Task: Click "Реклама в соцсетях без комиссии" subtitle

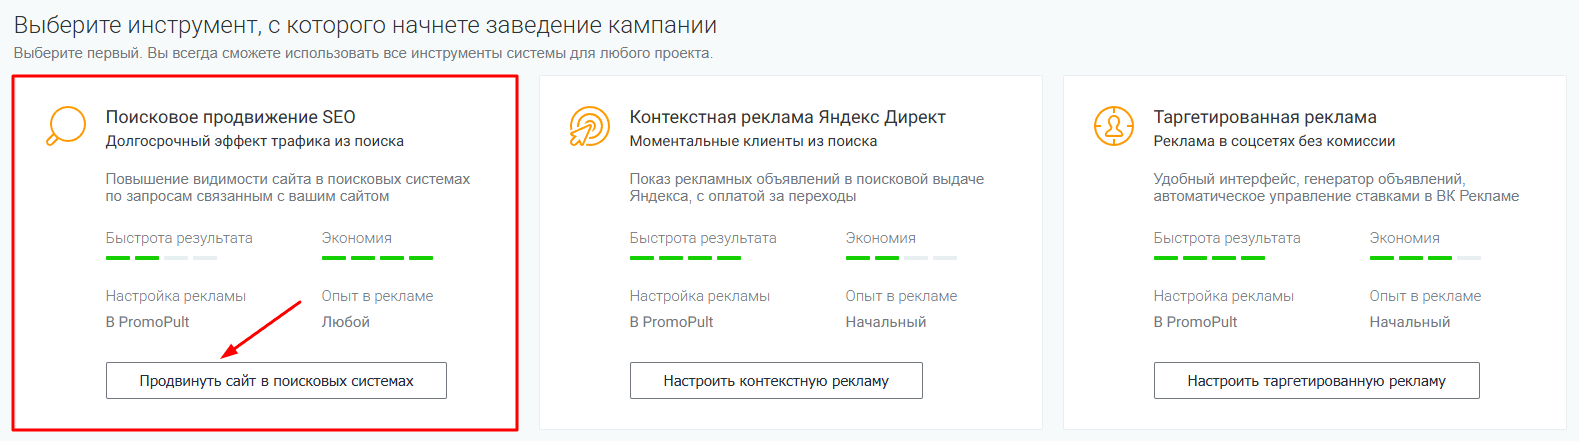Action: coord(1274,141)
